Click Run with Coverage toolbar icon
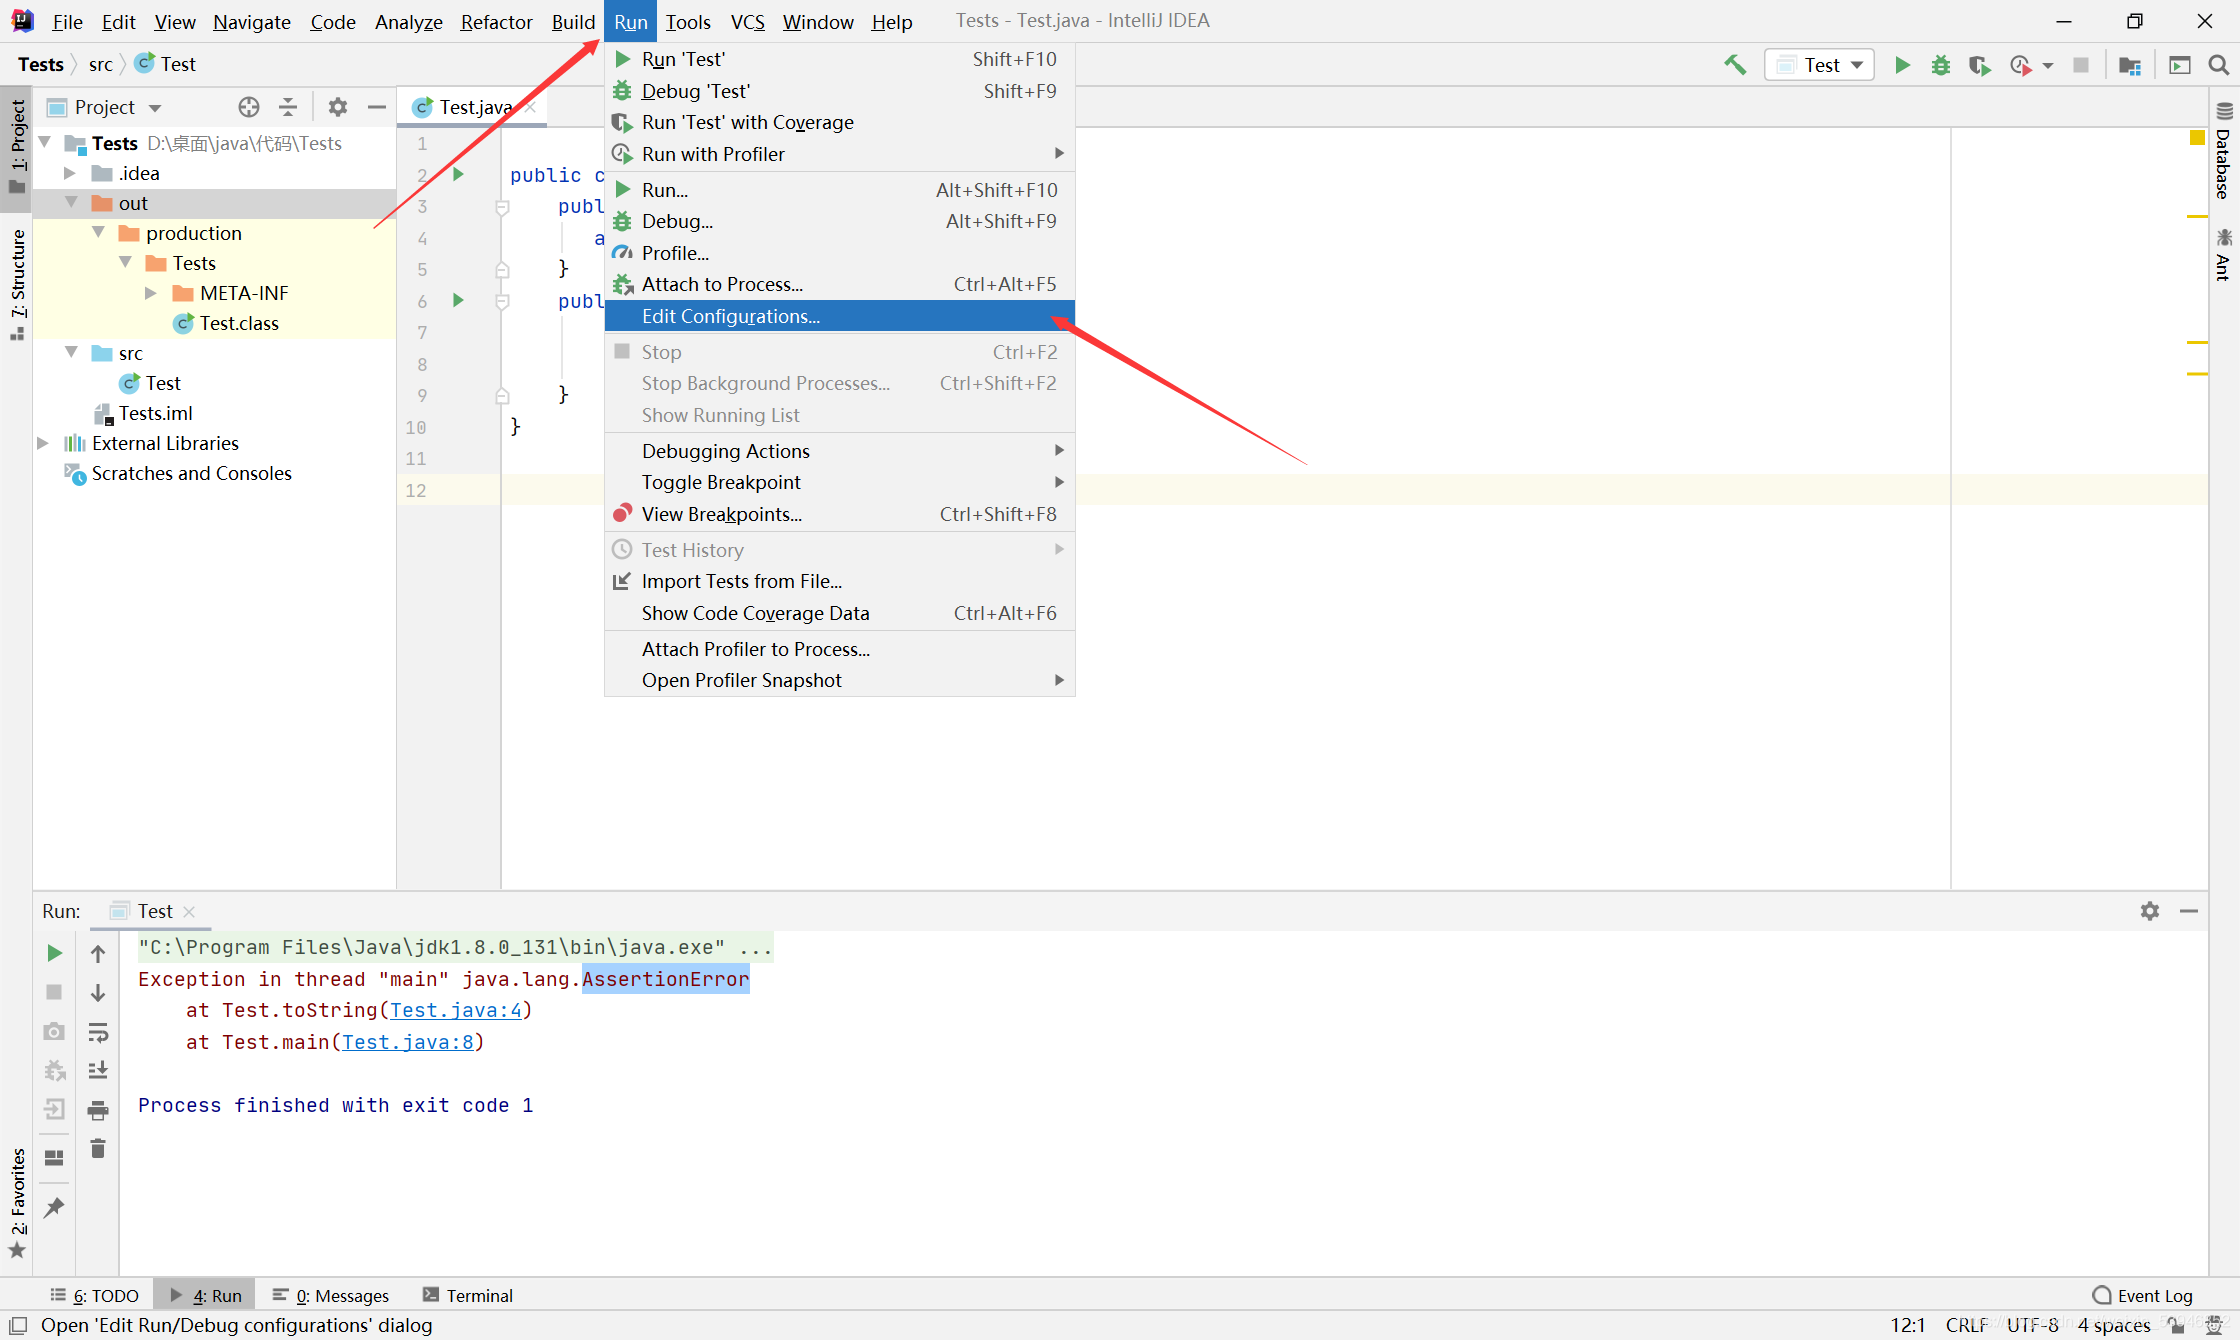 click(x=1979, y=65)
